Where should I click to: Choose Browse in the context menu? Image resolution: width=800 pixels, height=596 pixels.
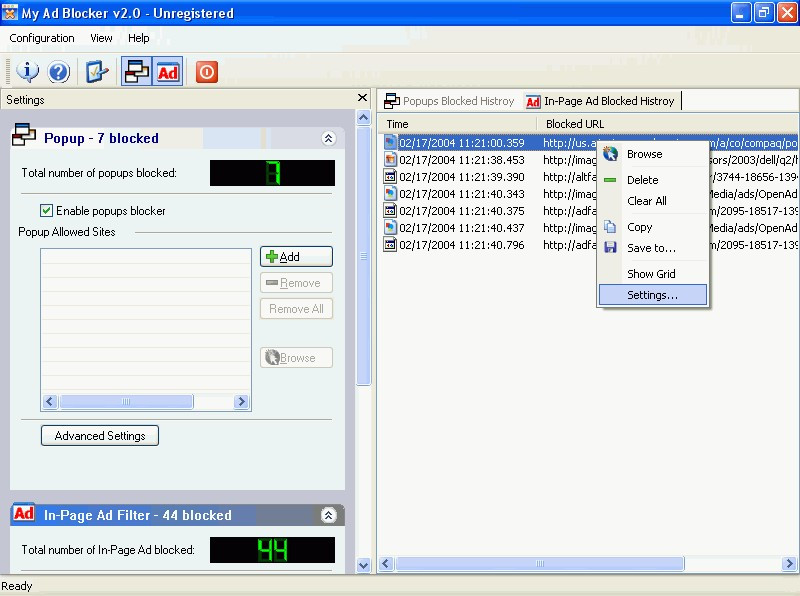(x=644, y=154)
